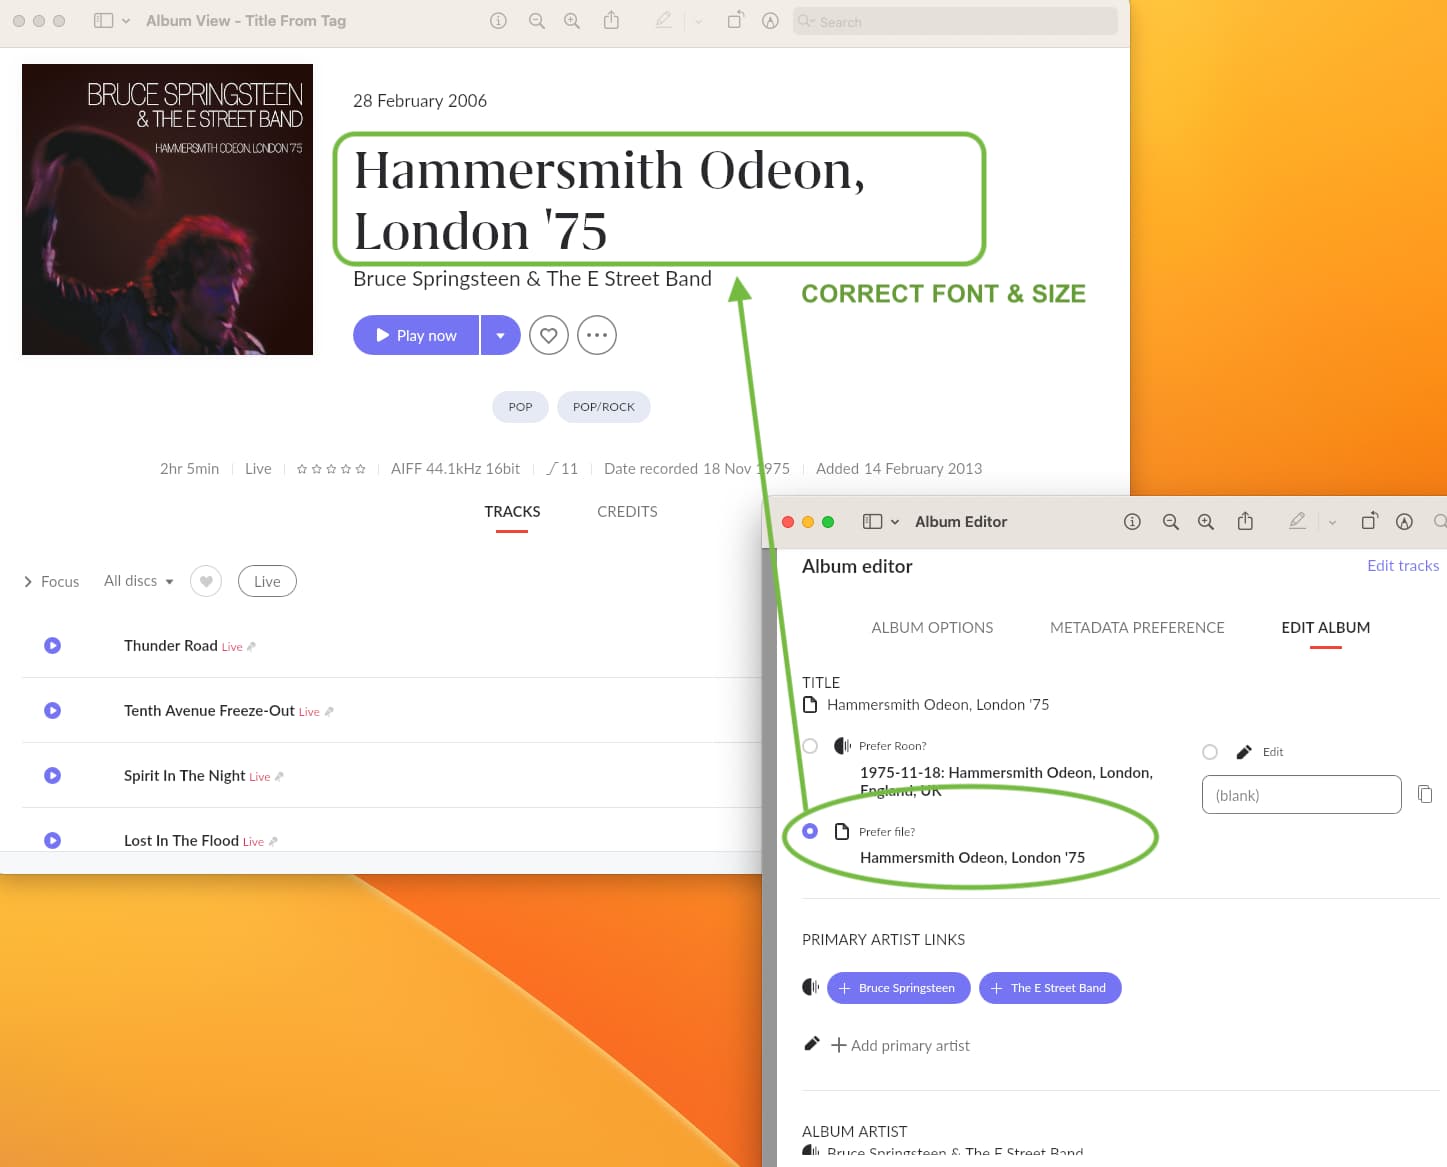Toggle the track favorites heart filter

click(206, 581)
